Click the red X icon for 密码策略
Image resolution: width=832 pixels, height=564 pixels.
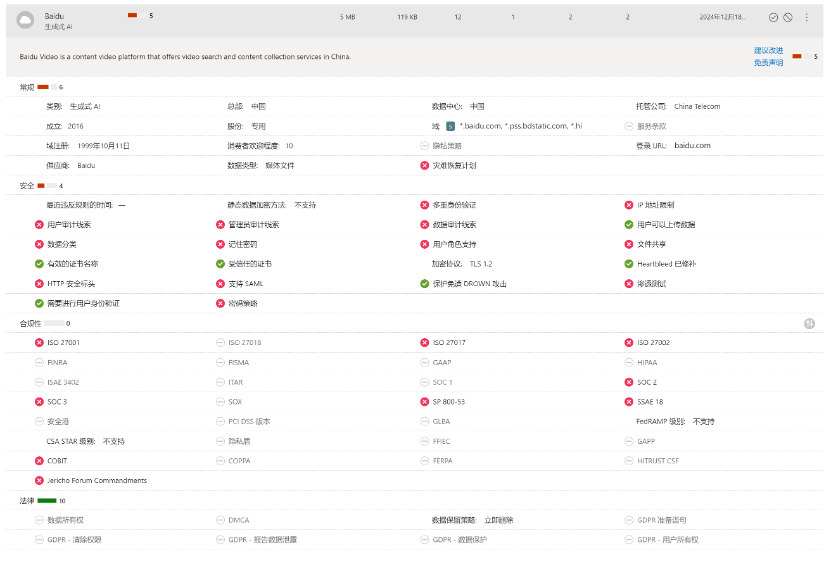coord(220,303)
